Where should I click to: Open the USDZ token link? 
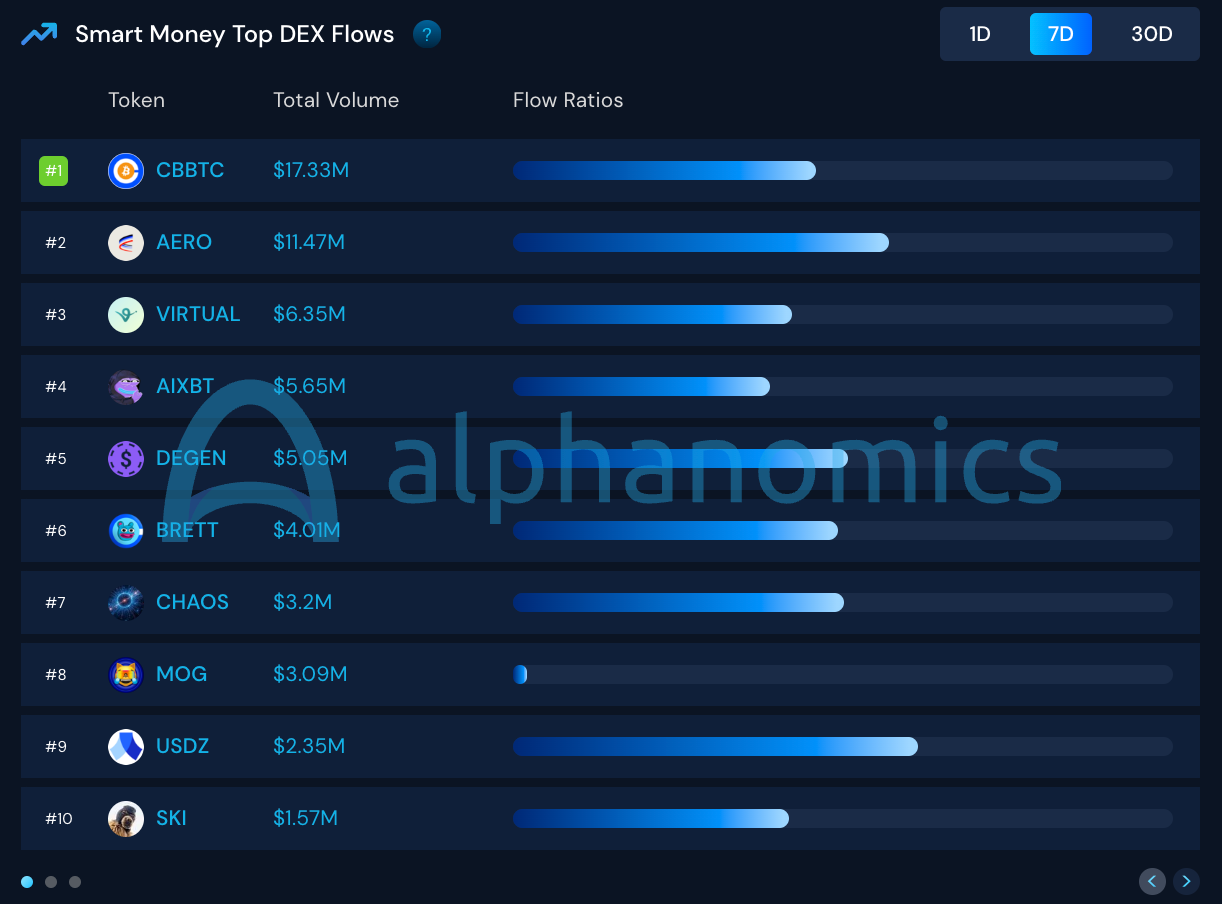182,747
